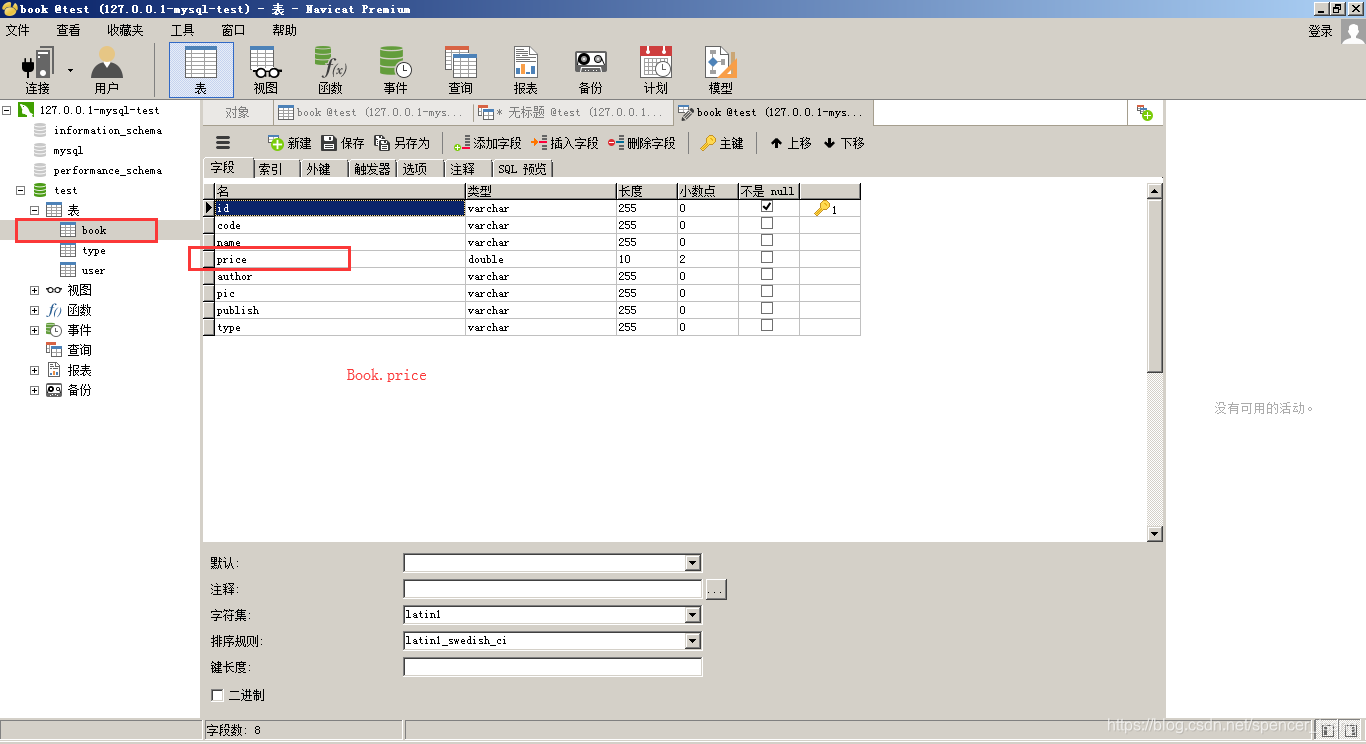The image size is (1366, 744).
Task: Click the User (用户) toolbar icon
Action: (106, 69)
